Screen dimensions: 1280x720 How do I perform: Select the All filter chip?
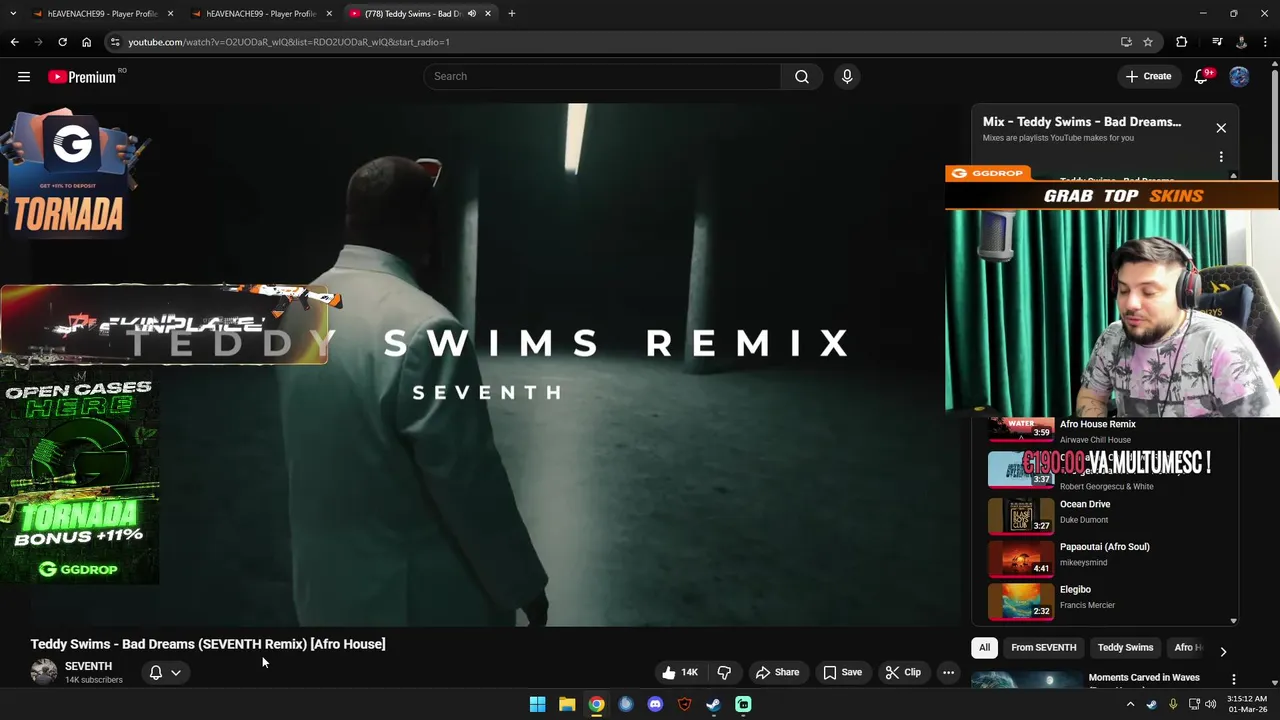coord(984,648)
